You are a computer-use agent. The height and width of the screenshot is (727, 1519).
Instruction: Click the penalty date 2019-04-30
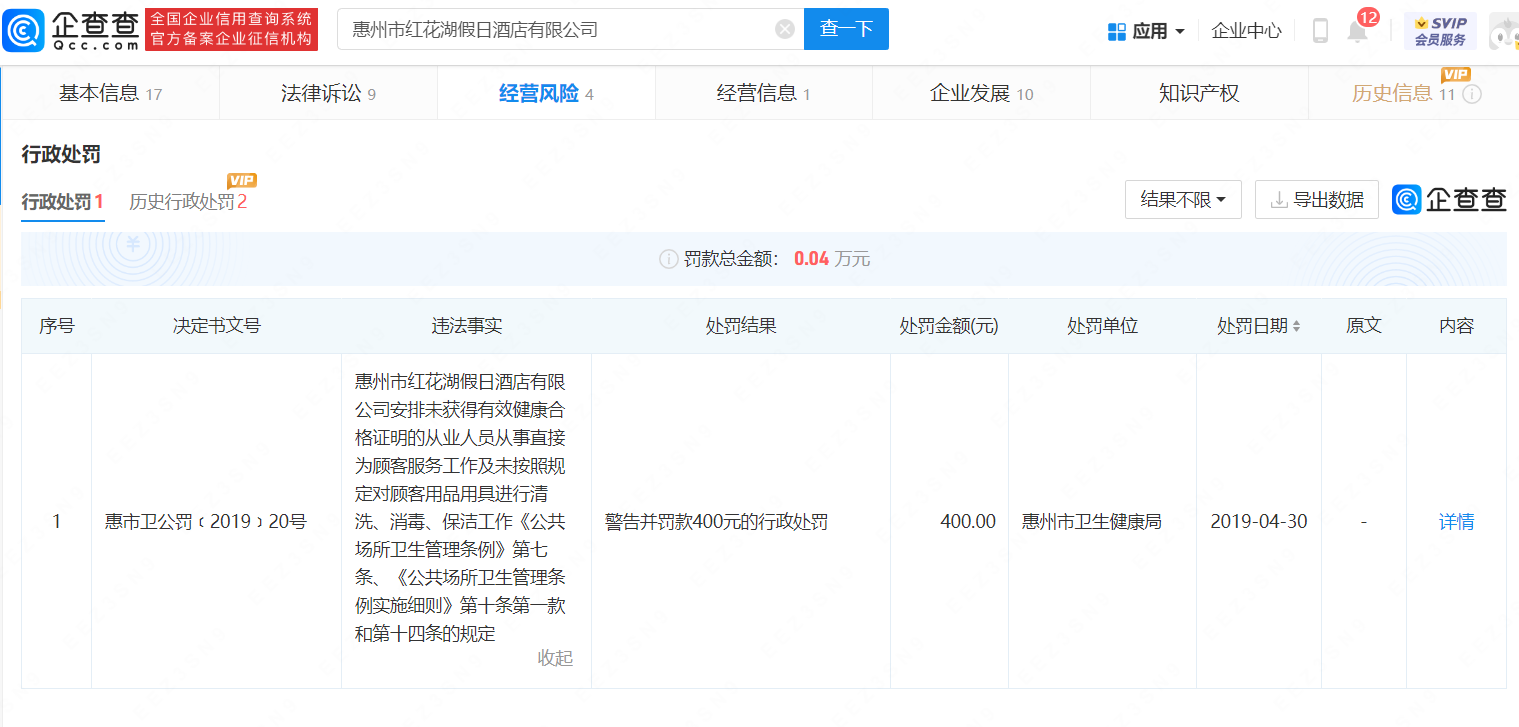pyautogui.click(x=1259, y=521)
